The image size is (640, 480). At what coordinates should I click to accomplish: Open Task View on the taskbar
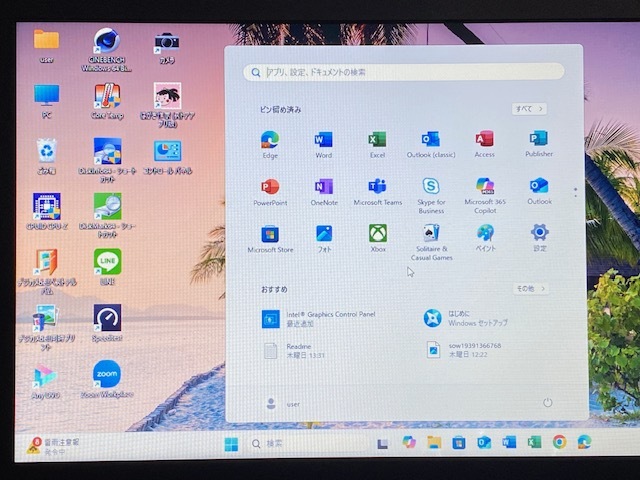click(382, 443)
